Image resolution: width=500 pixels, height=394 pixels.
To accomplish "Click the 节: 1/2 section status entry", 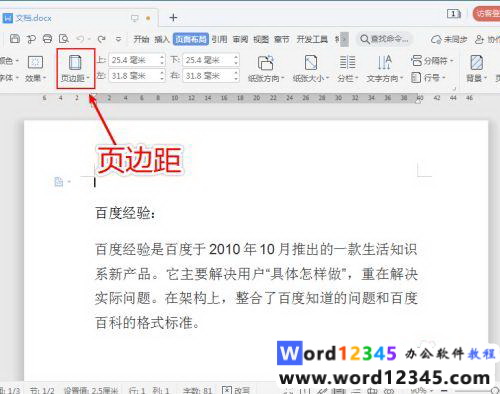I will point(42,390).
